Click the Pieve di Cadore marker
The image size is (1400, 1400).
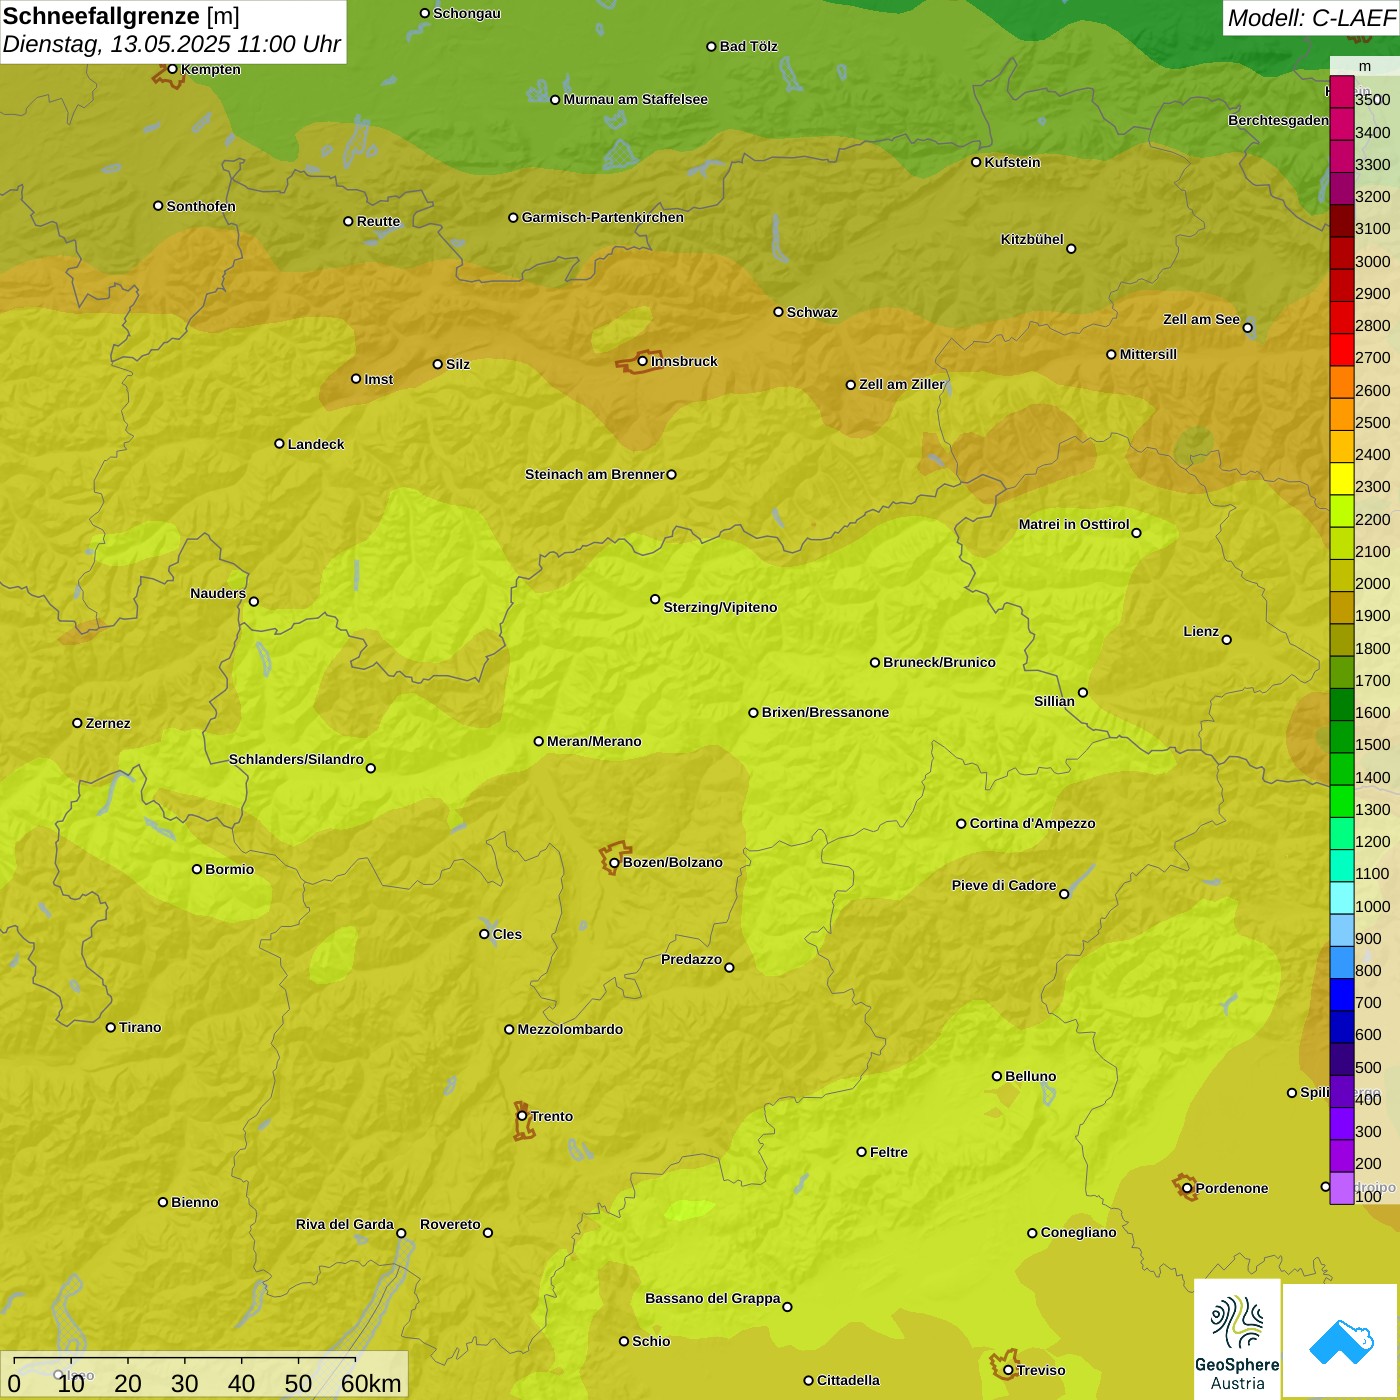1064,894
